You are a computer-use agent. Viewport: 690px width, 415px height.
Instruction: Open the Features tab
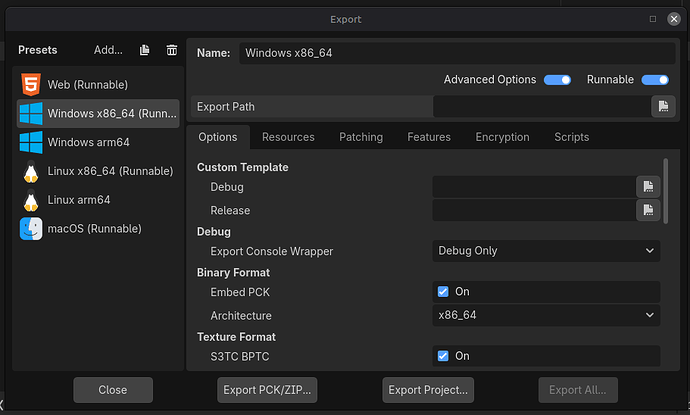coord(429,137)
